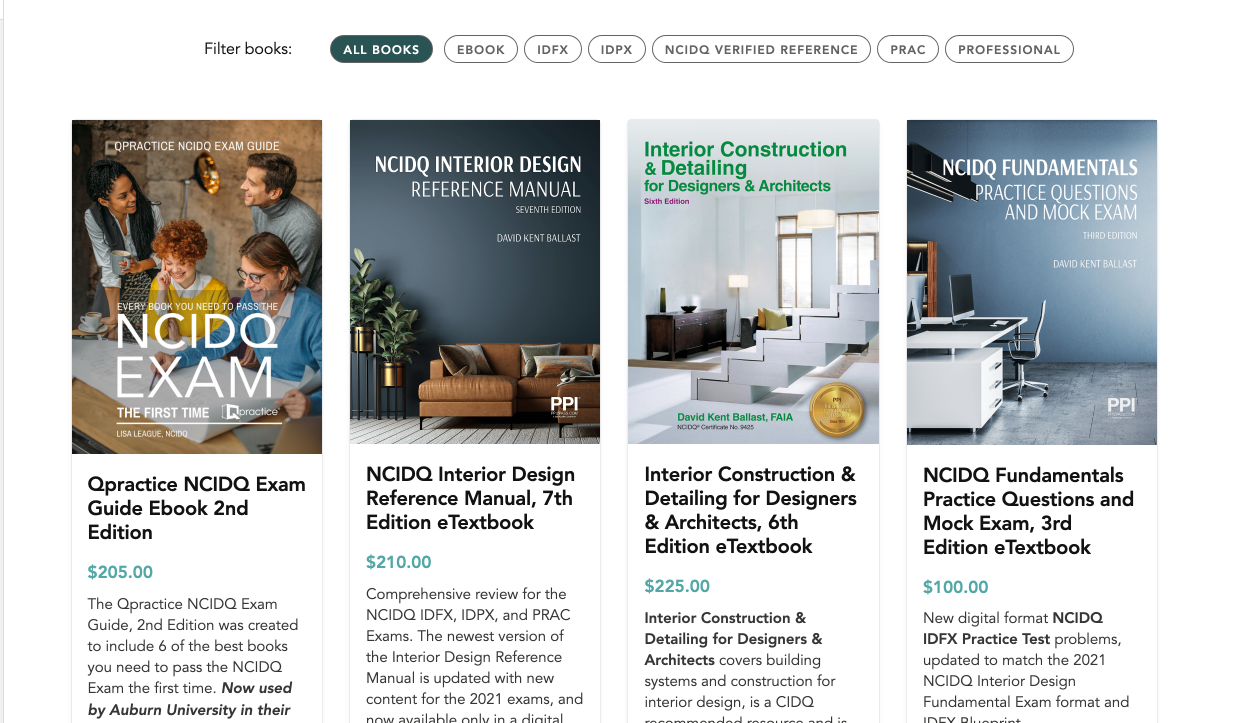Click the Qpractice logo on the Exam Guide cover

251,411
